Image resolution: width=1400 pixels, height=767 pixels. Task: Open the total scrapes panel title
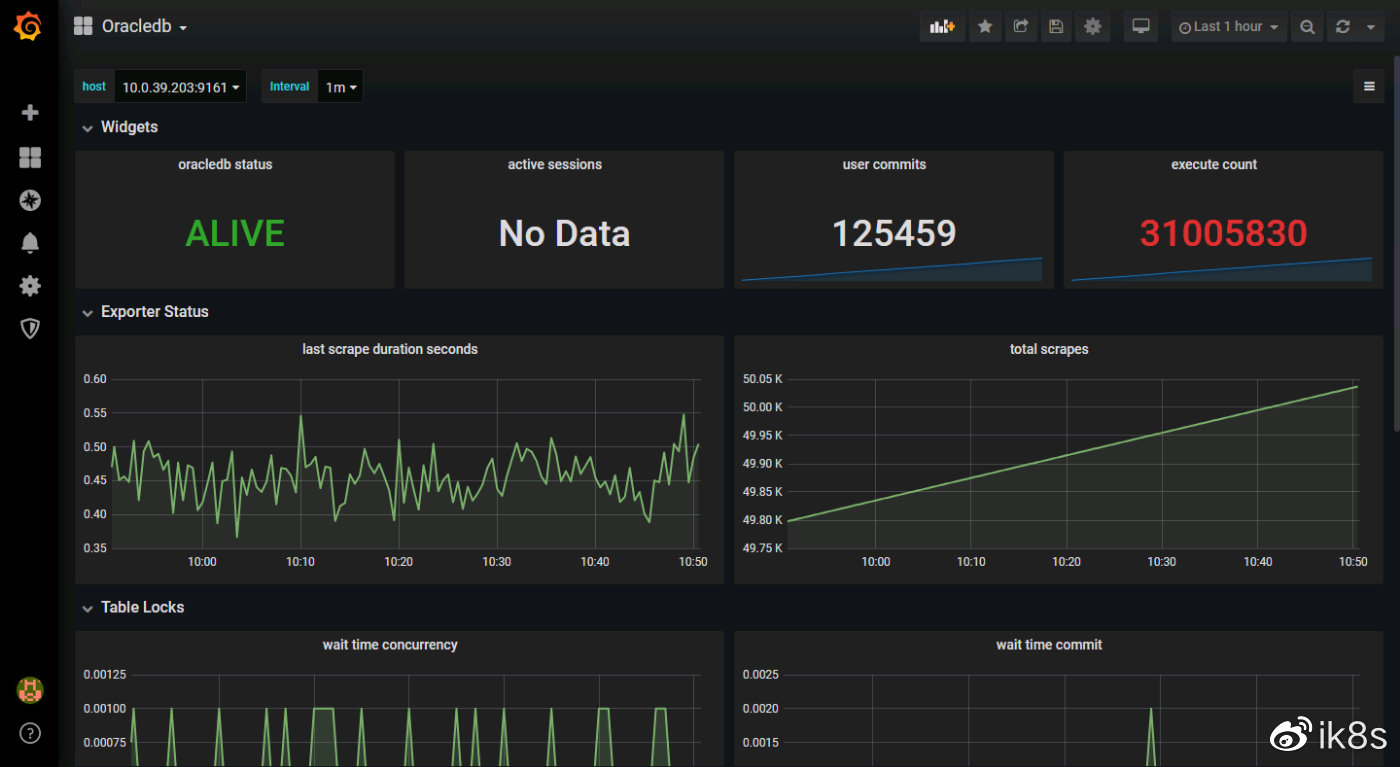click(1049, 349)
